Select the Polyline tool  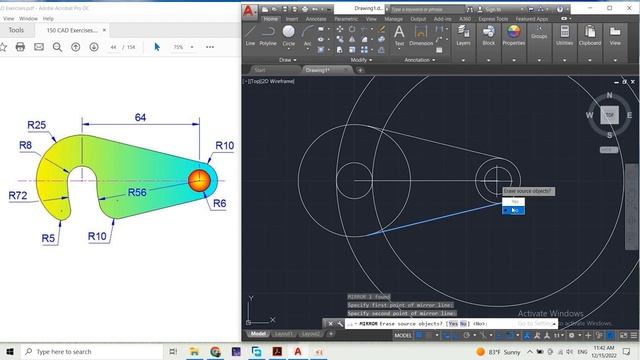tap(268, 35)
